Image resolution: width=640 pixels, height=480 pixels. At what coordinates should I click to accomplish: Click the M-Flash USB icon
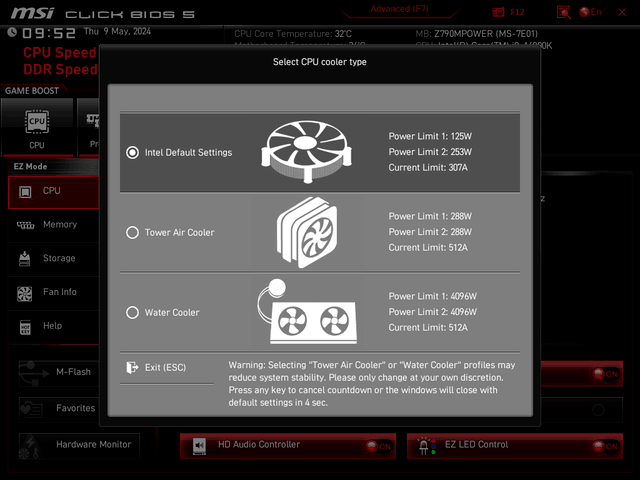(33, 373)
